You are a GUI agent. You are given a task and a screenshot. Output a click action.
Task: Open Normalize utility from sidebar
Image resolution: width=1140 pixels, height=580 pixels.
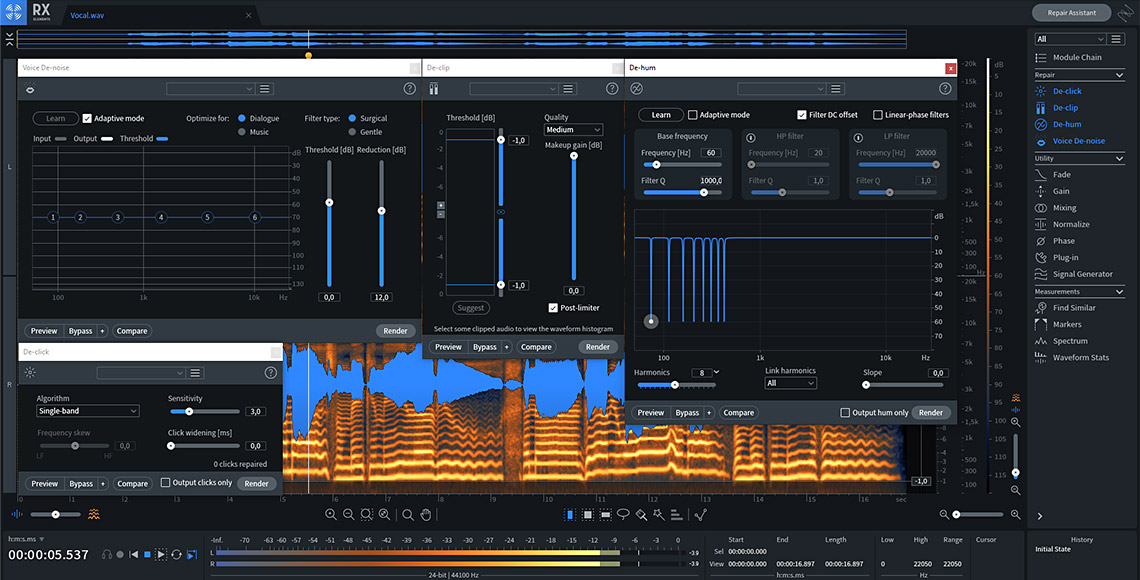[1071, 225]
